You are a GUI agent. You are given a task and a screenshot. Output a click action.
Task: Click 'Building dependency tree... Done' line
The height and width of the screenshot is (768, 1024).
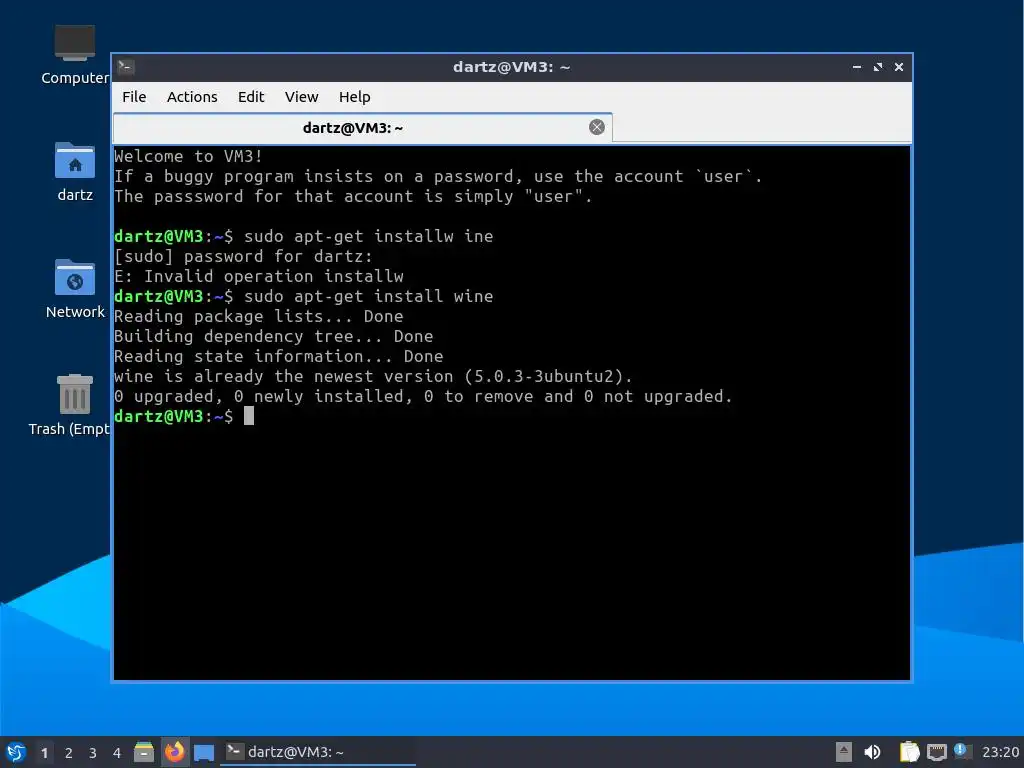click(x=273, y=336)
